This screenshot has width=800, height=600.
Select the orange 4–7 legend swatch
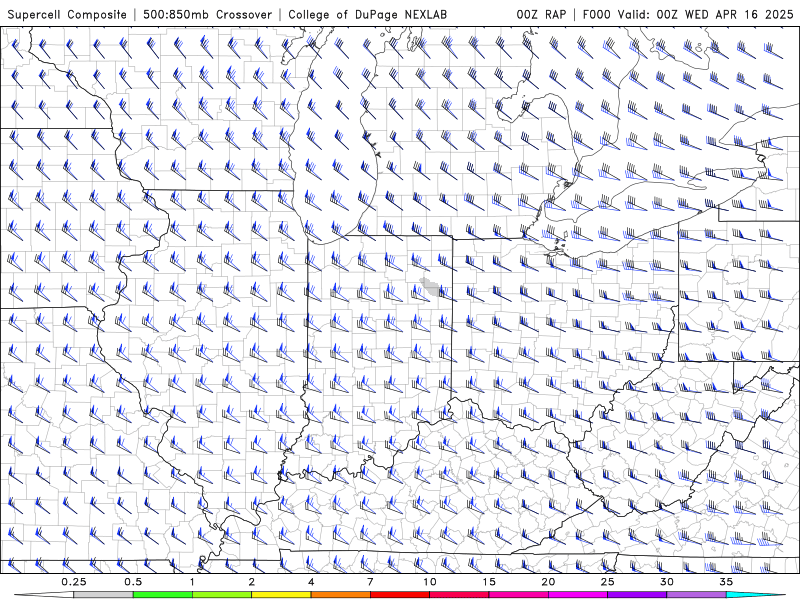341,595
